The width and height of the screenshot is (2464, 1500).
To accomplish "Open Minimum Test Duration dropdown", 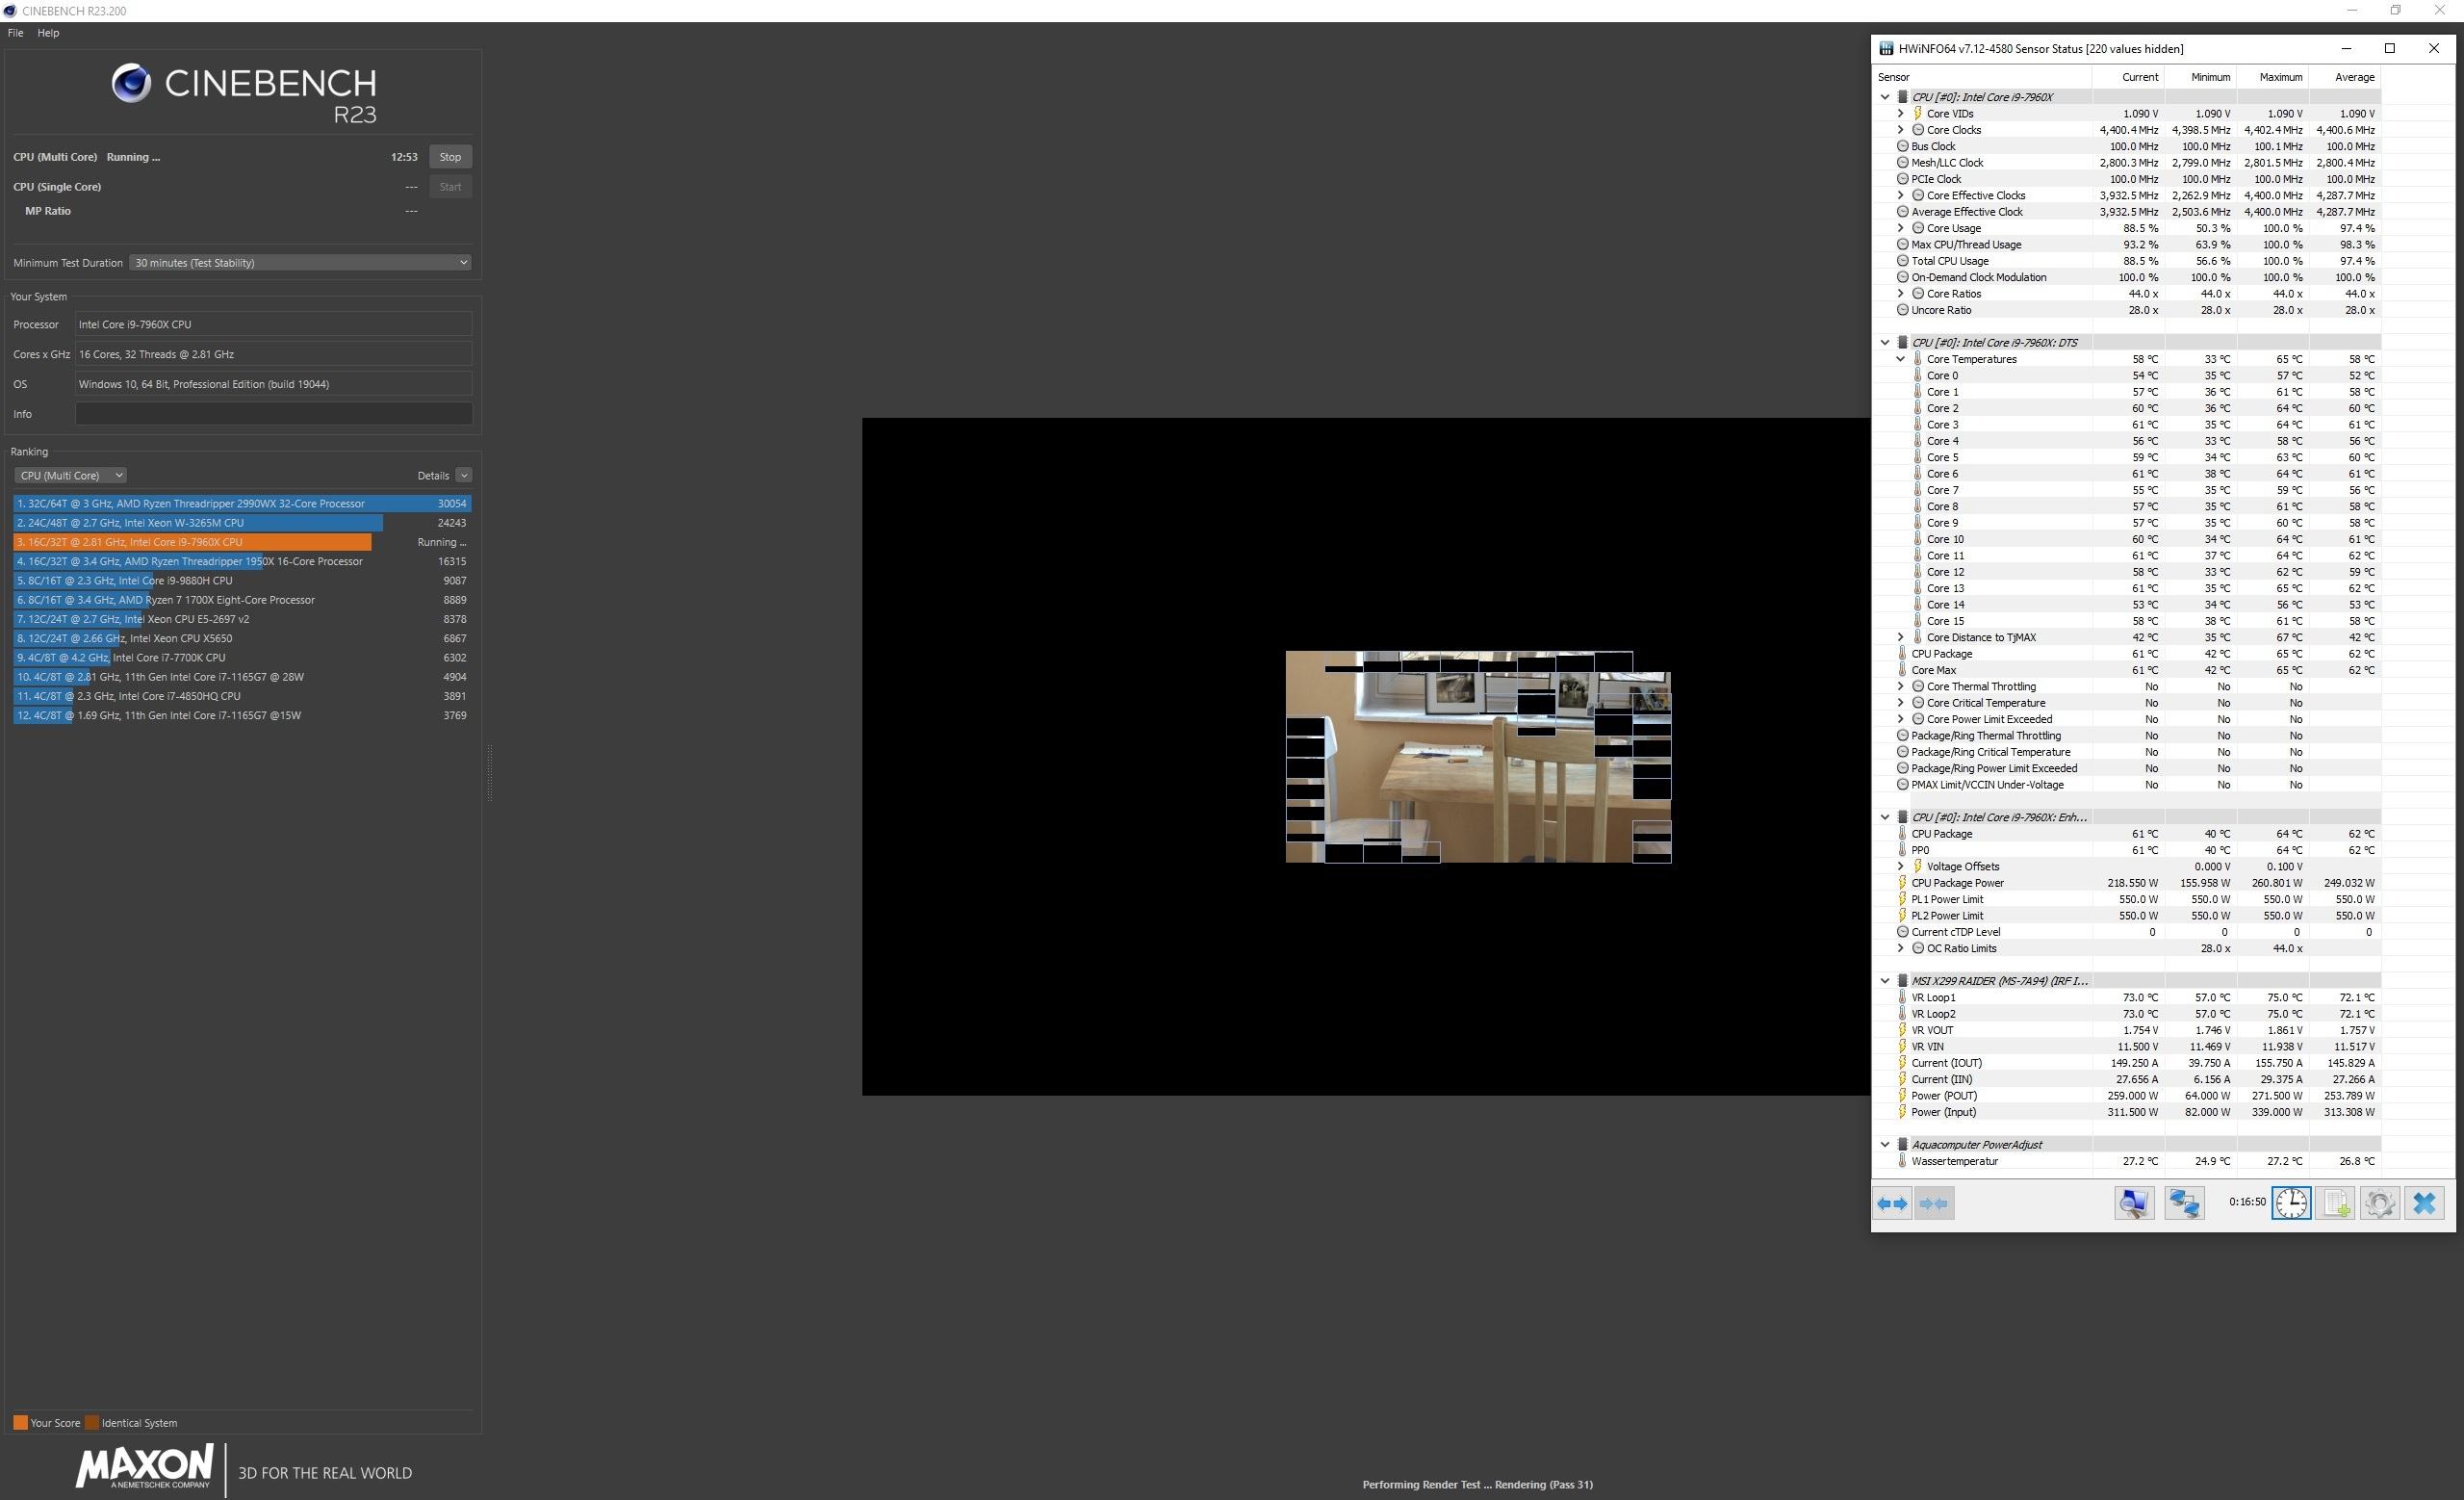I will click(x=300, y=262).
